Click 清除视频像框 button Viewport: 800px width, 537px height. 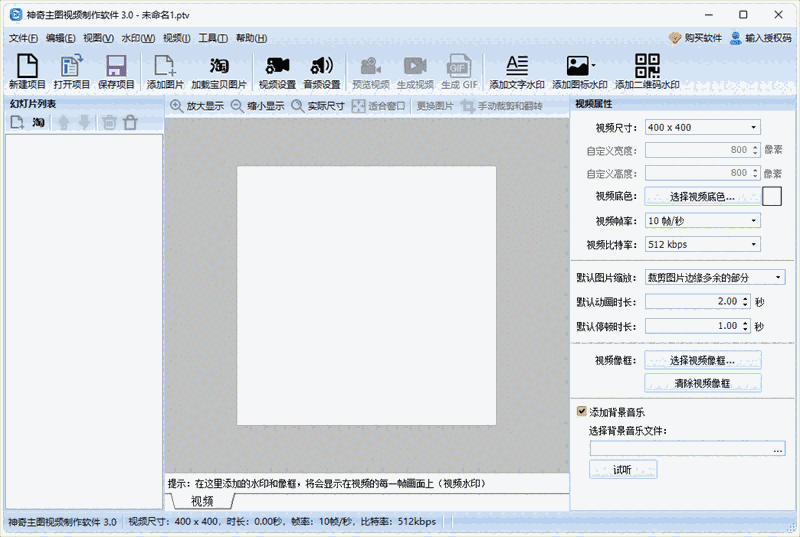703,383
